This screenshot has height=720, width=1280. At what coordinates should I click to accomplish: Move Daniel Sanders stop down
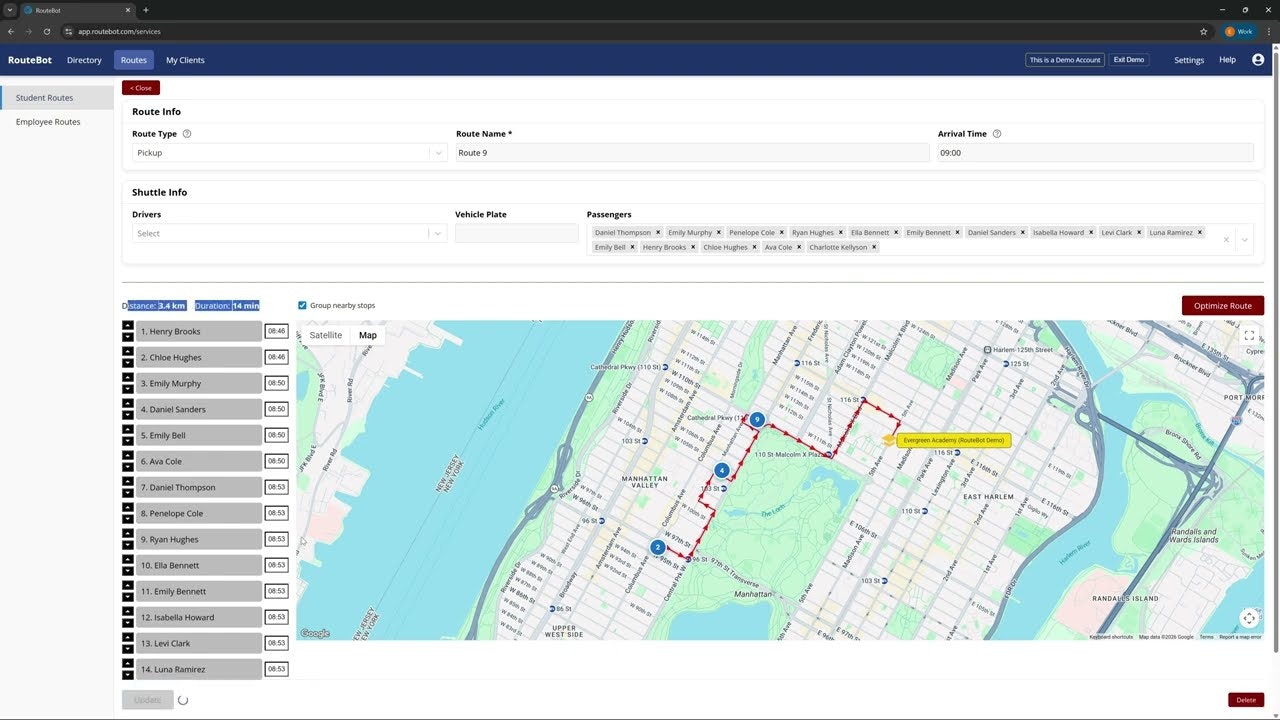coord(127,415)
